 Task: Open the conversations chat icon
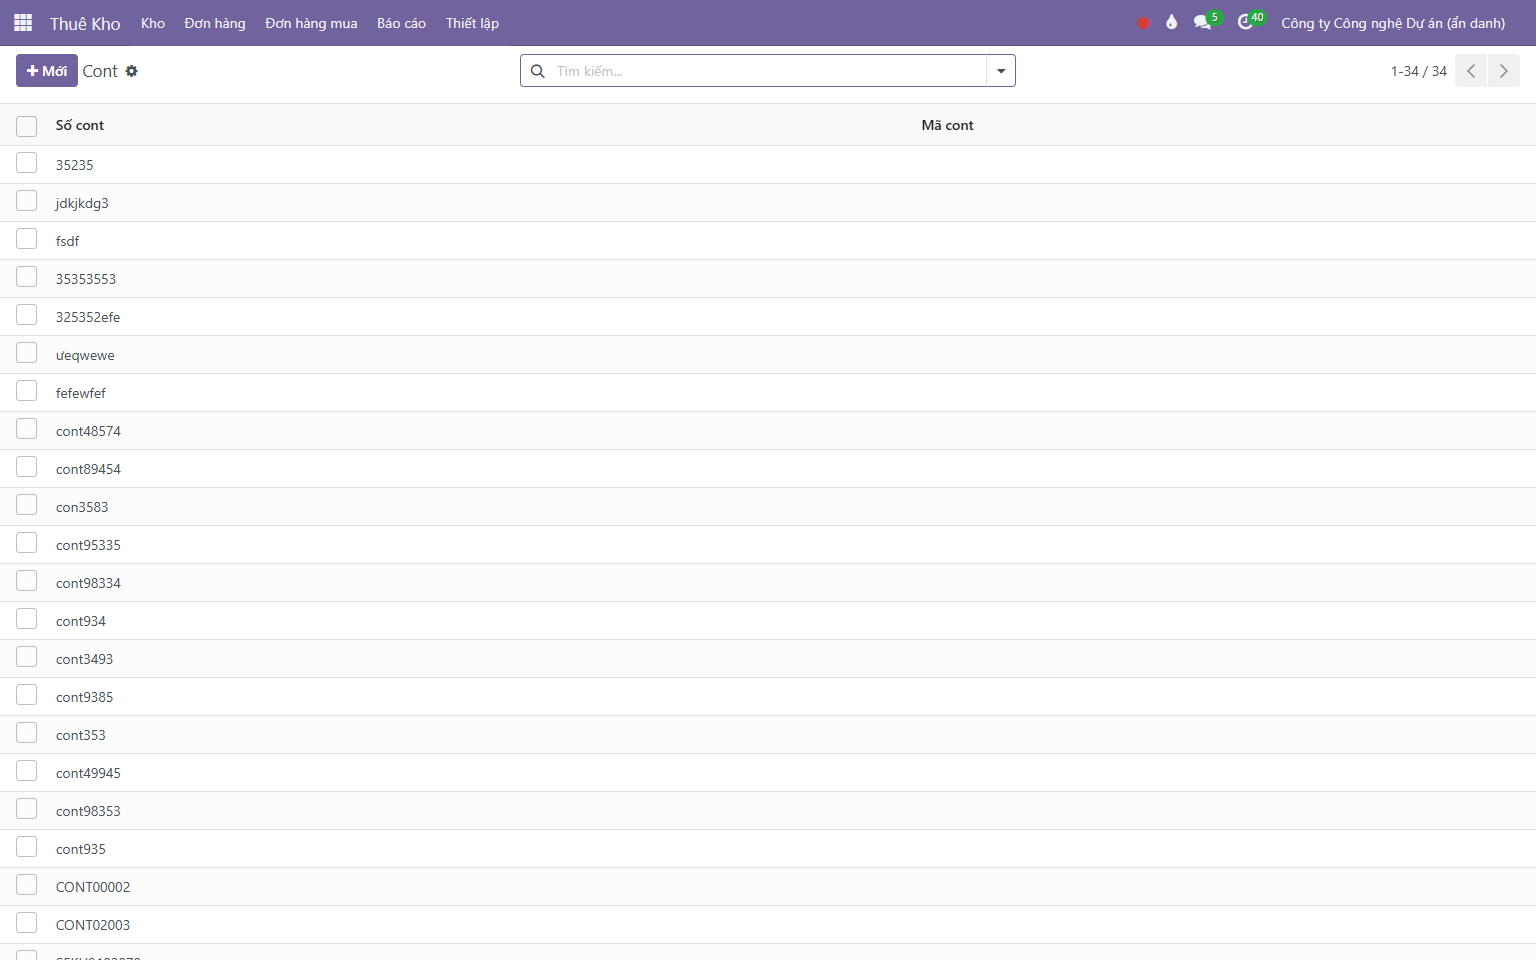[1202, 22]
